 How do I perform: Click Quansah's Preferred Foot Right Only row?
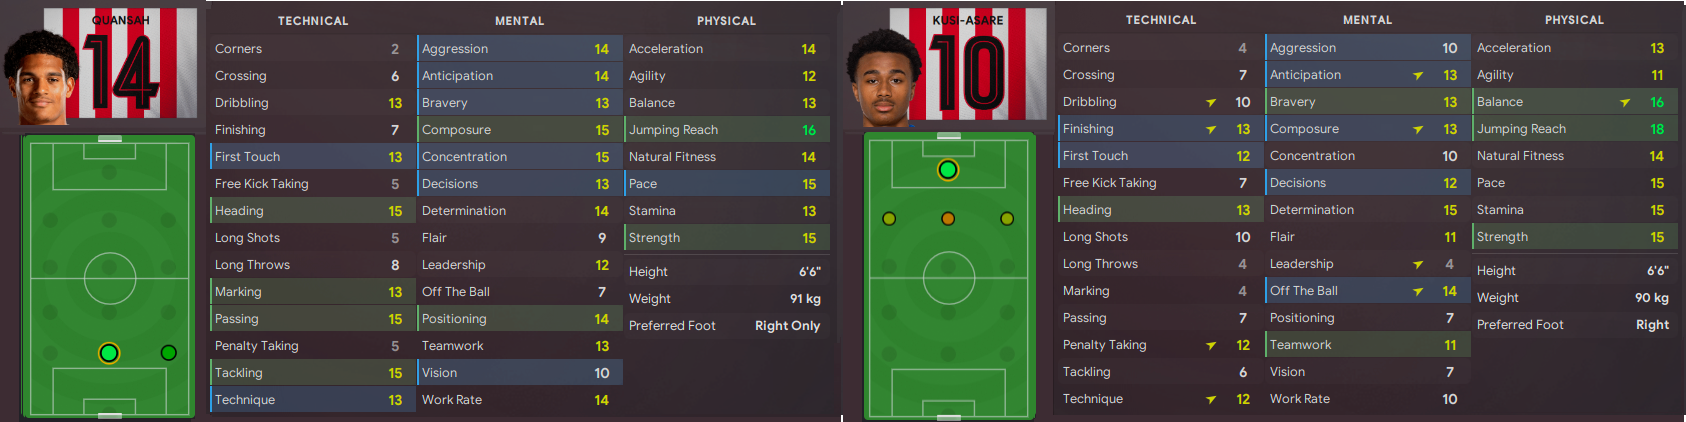(x=726, y=326)
